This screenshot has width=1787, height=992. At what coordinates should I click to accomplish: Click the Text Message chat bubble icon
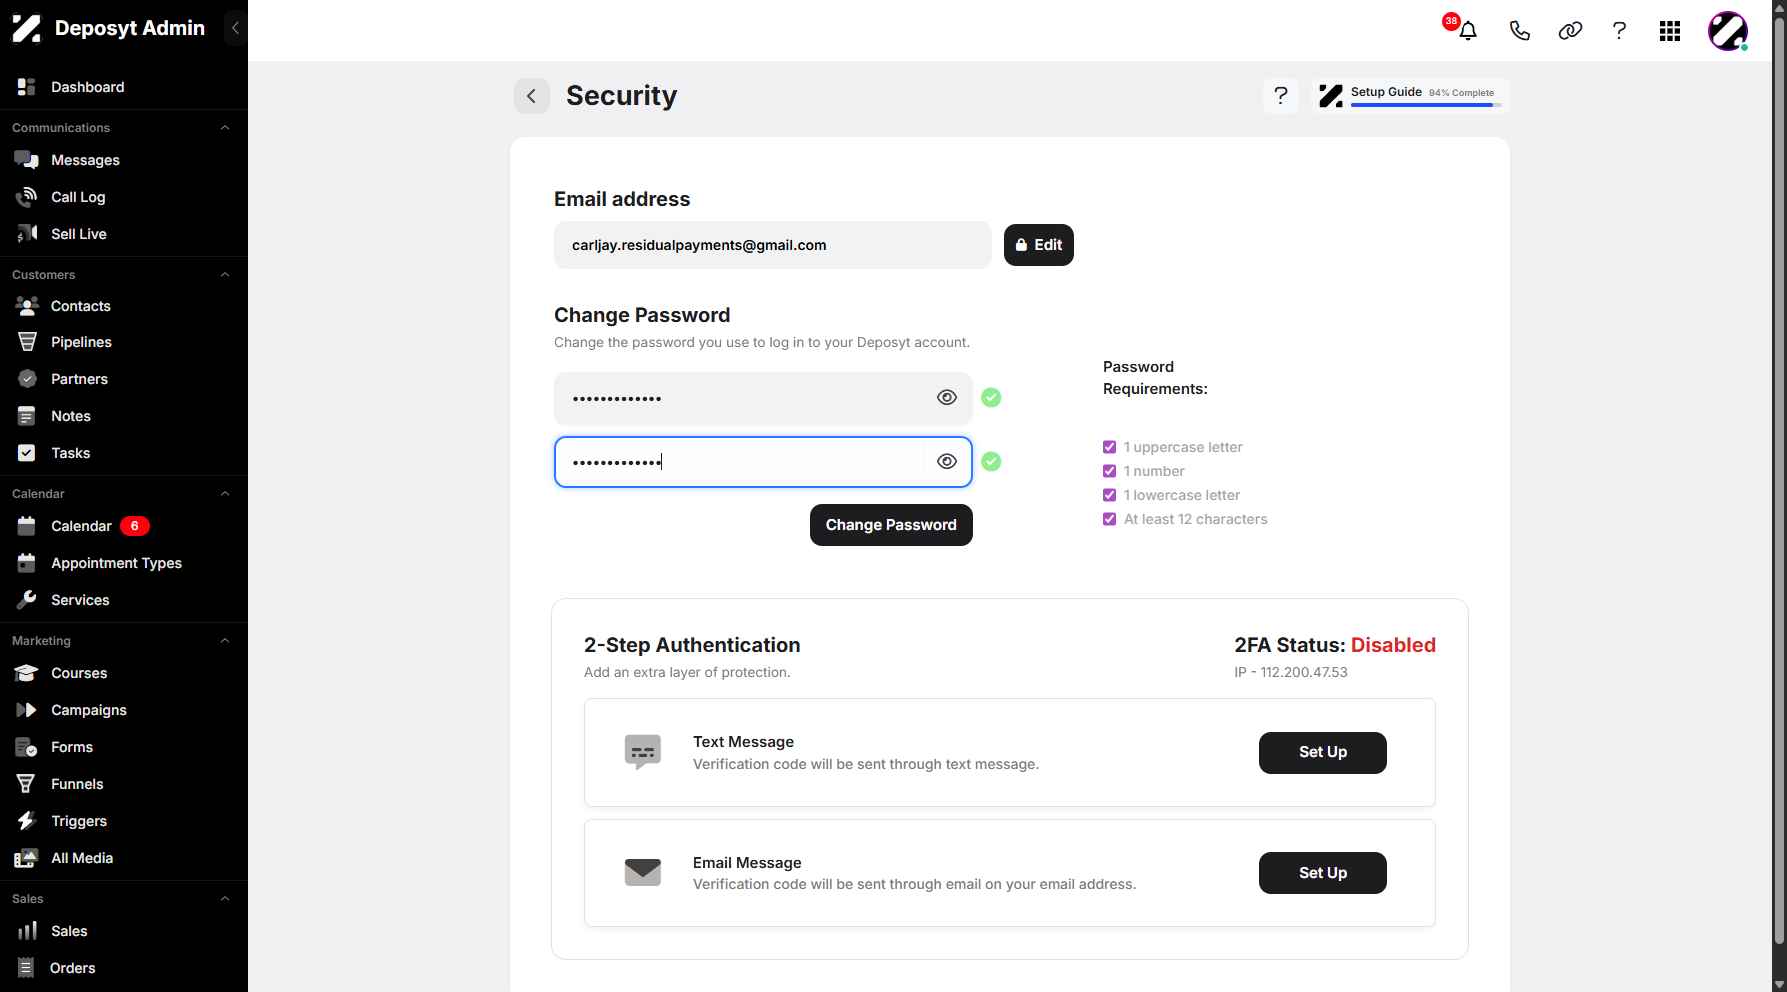[x=643, y=752]
